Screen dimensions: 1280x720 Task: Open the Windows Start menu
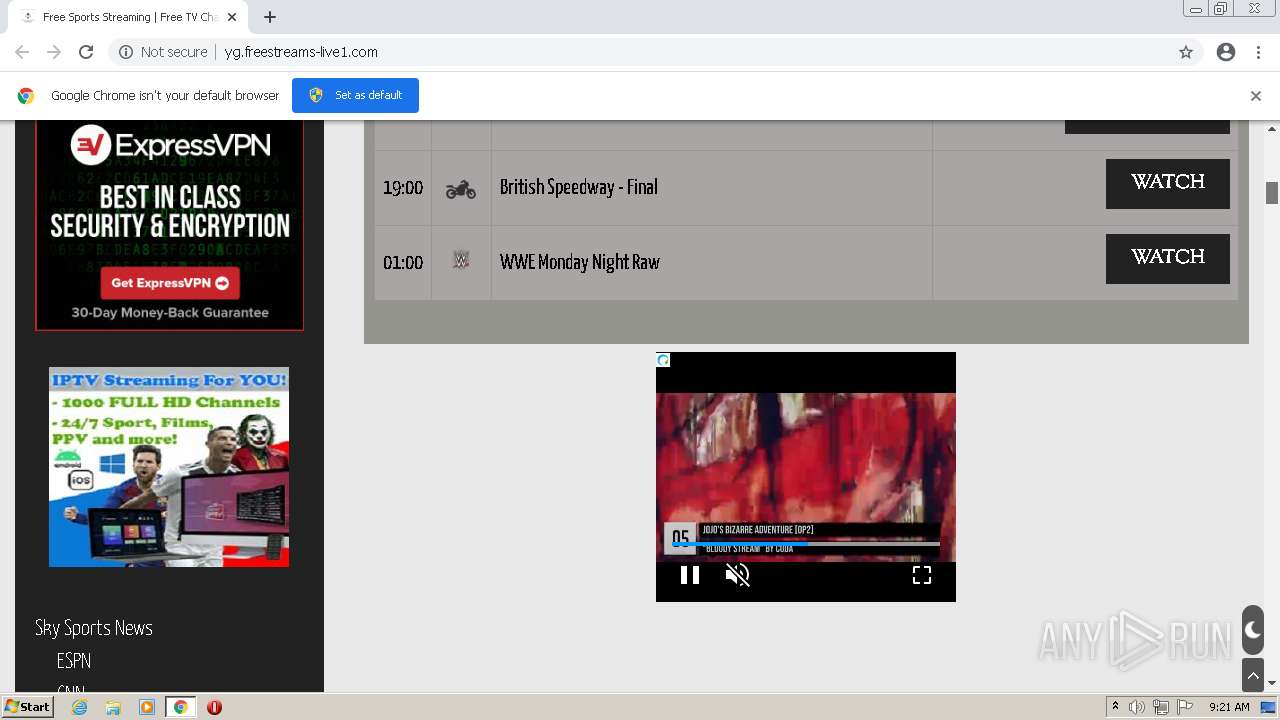tap(27, 707)
